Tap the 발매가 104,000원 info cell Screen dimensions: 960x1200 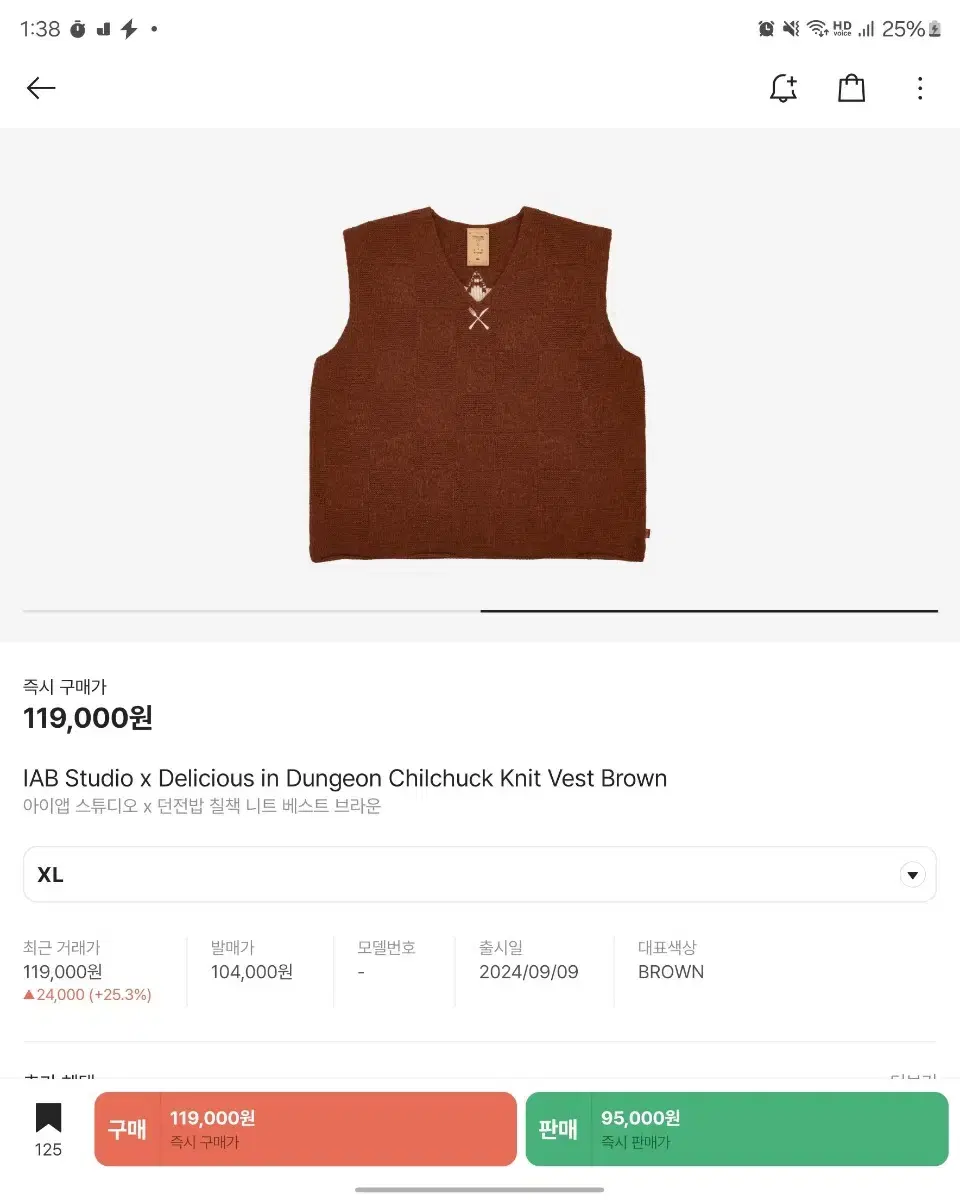click(252, 960)
